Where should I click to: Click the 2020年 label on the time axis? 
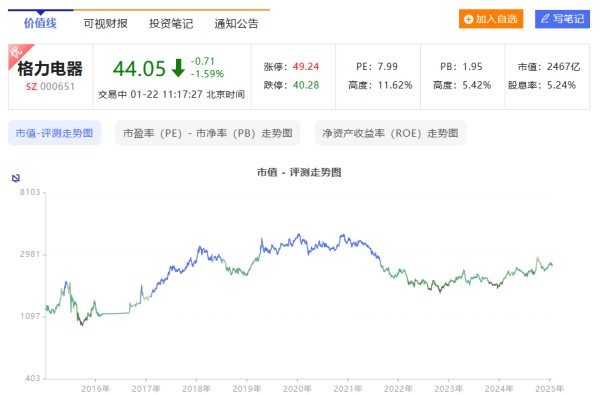[x=297, y=389]
